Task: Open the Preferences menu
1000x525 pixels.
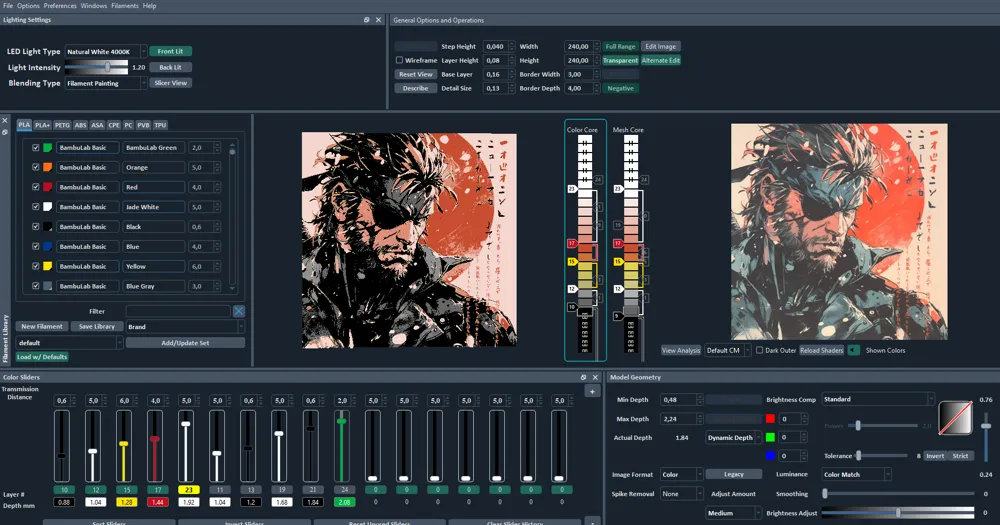Action: click(60, 6)
